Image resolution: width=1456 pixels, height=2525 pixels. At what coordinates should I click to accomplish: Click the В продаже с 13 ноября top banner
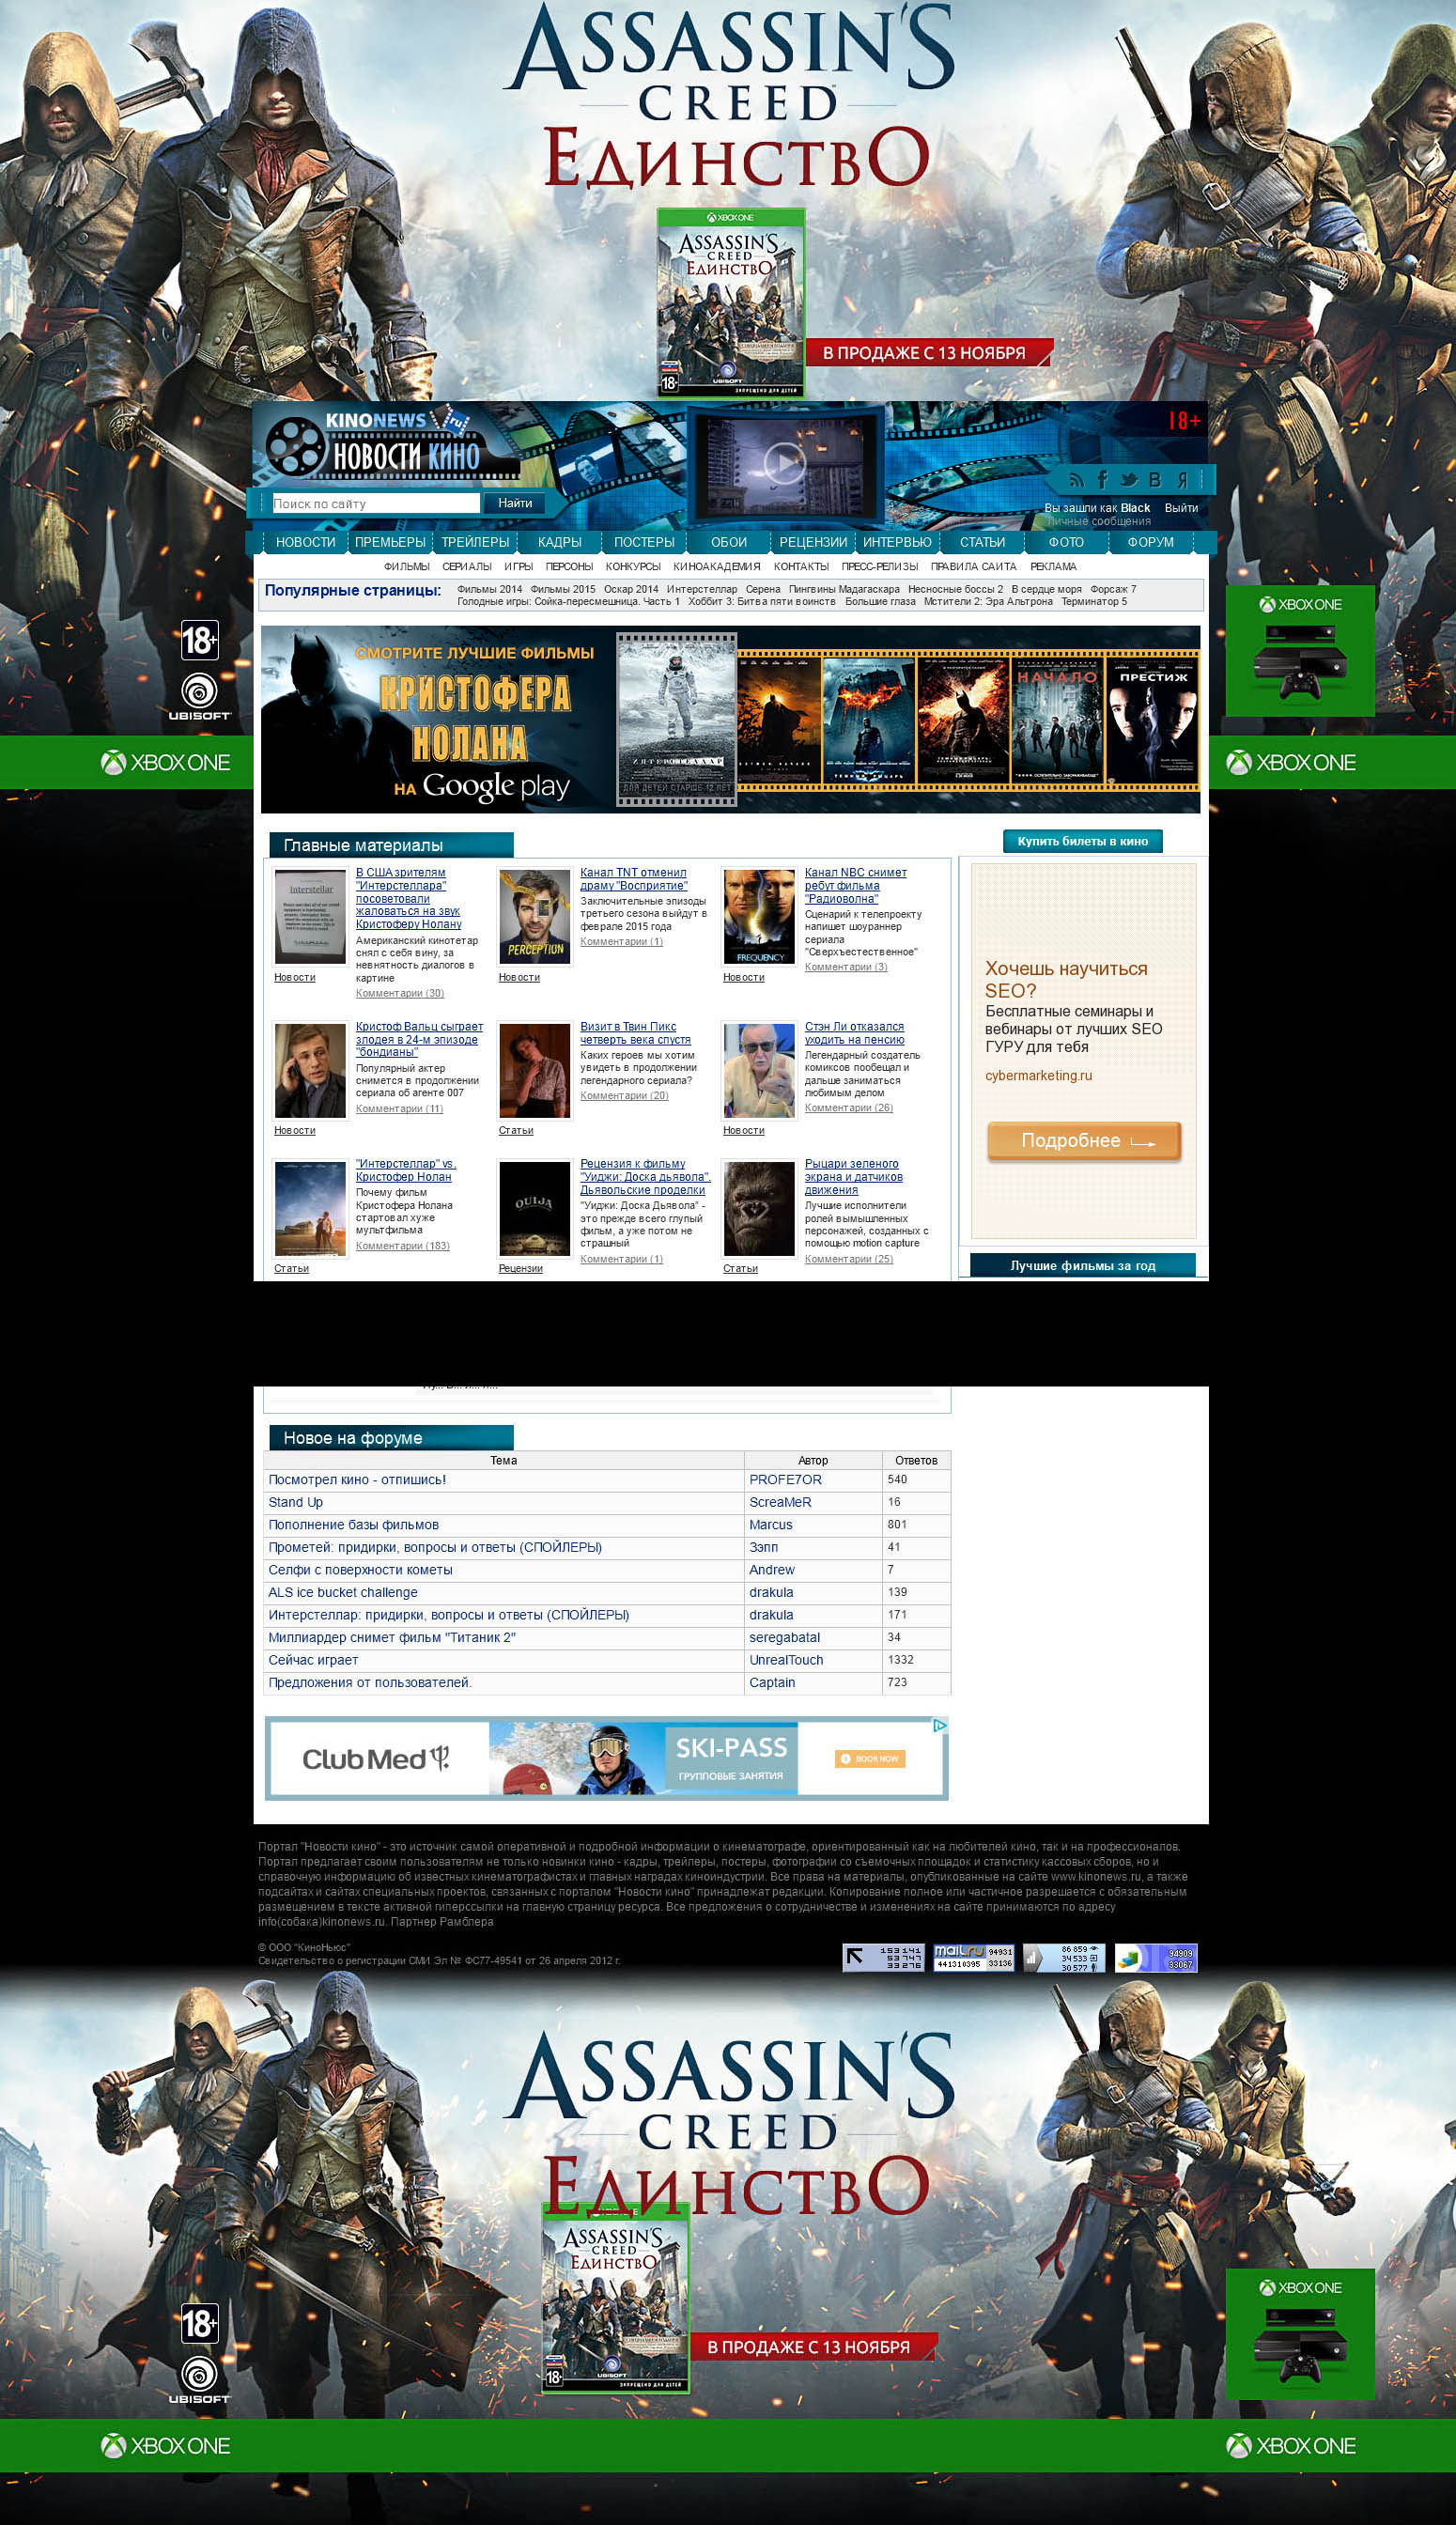pos(929,353)
